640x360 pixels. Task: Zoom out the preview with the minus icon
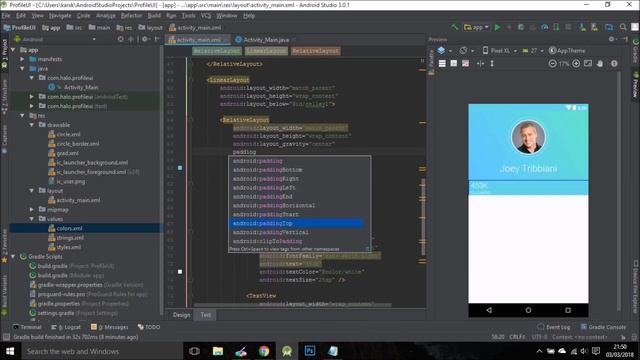pos(552,64)
